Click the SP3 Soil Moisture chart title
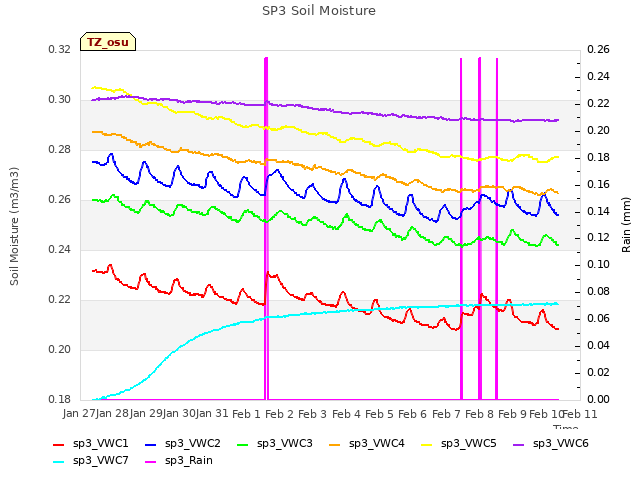640x480 pixels. coord(319,11)
